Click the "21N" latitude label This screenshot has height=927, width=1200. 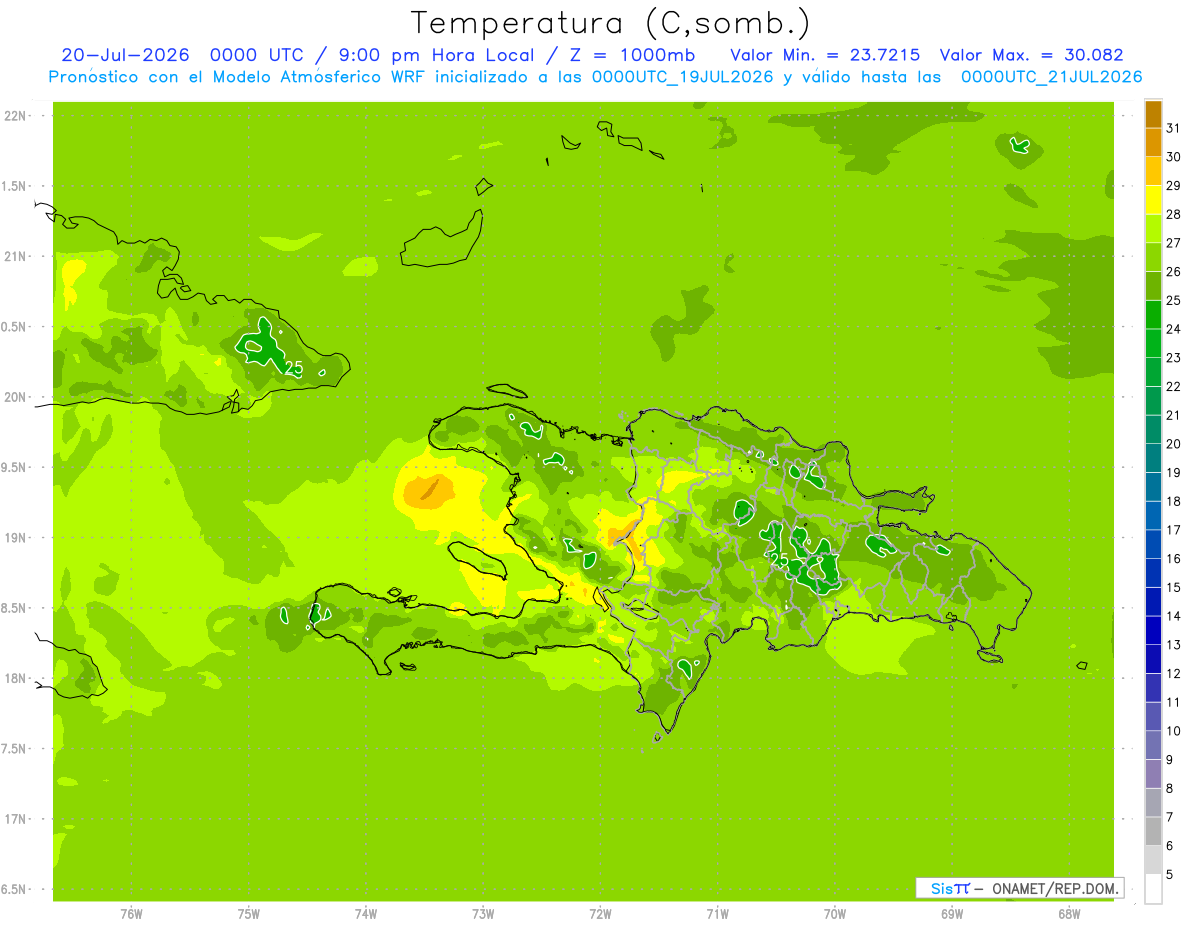point(14,256)
